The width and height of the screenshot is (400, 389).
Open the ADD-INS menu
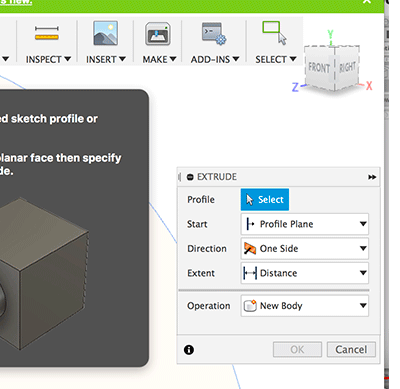215,59
